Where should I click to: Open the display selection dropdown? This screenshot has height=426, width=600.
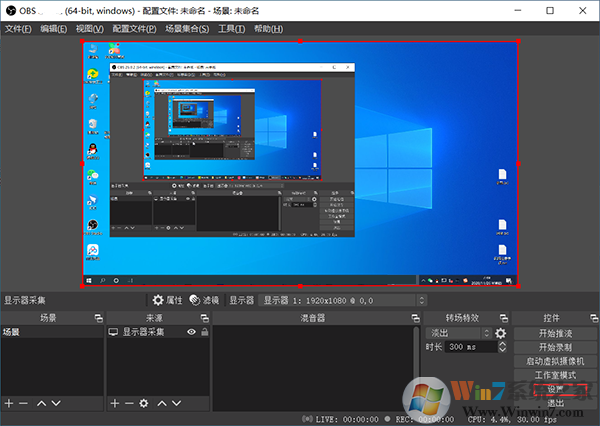(342, 299)
